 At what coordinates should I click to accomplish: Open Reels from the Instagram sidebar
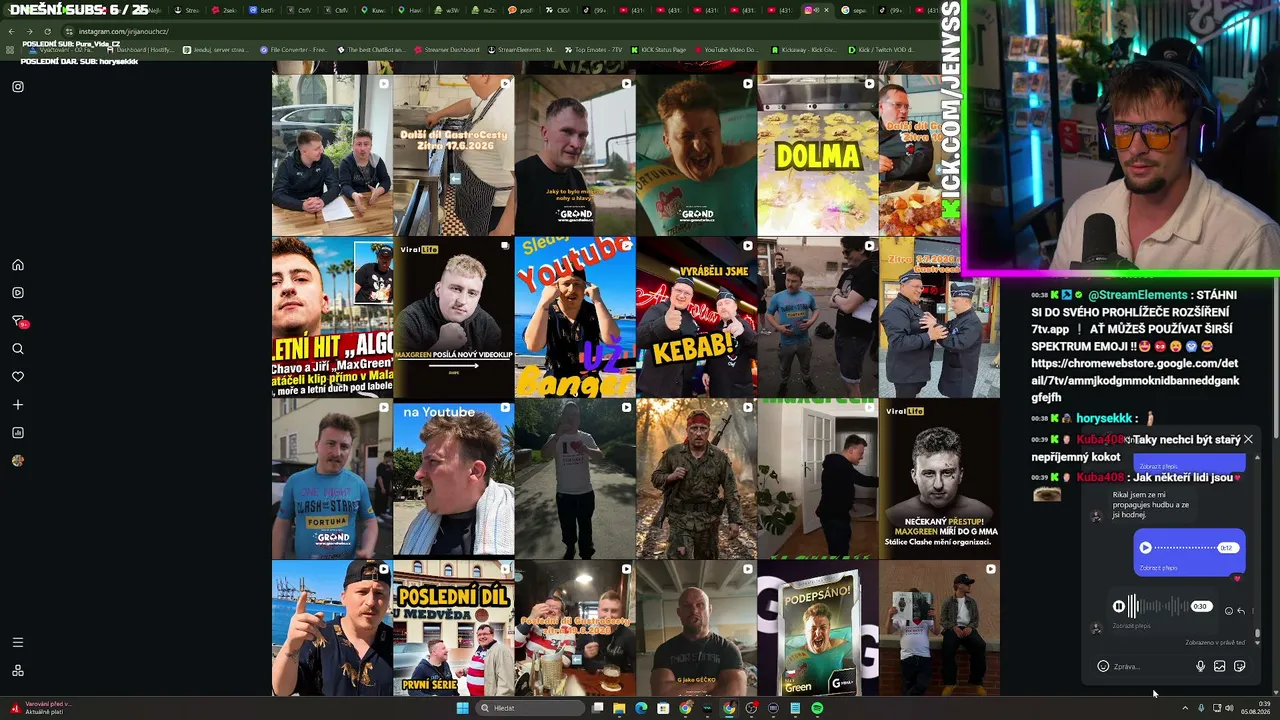[18, 293]
